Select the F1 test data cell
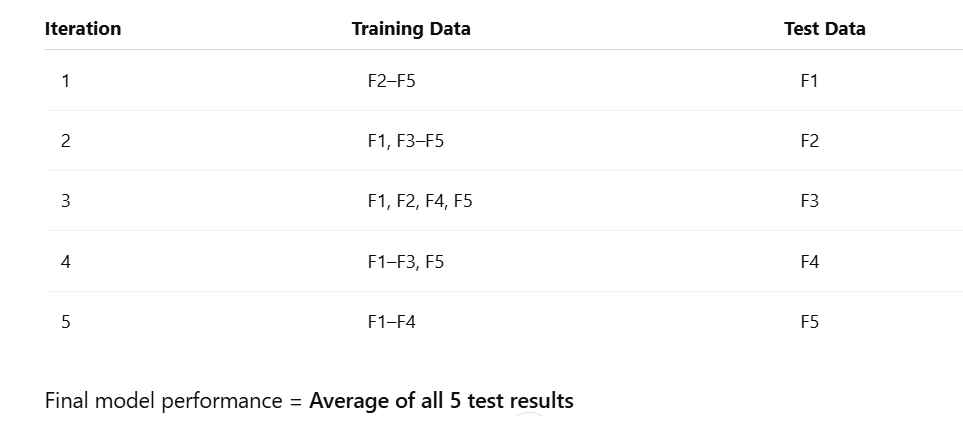963x432 pixels. (809, 81)
